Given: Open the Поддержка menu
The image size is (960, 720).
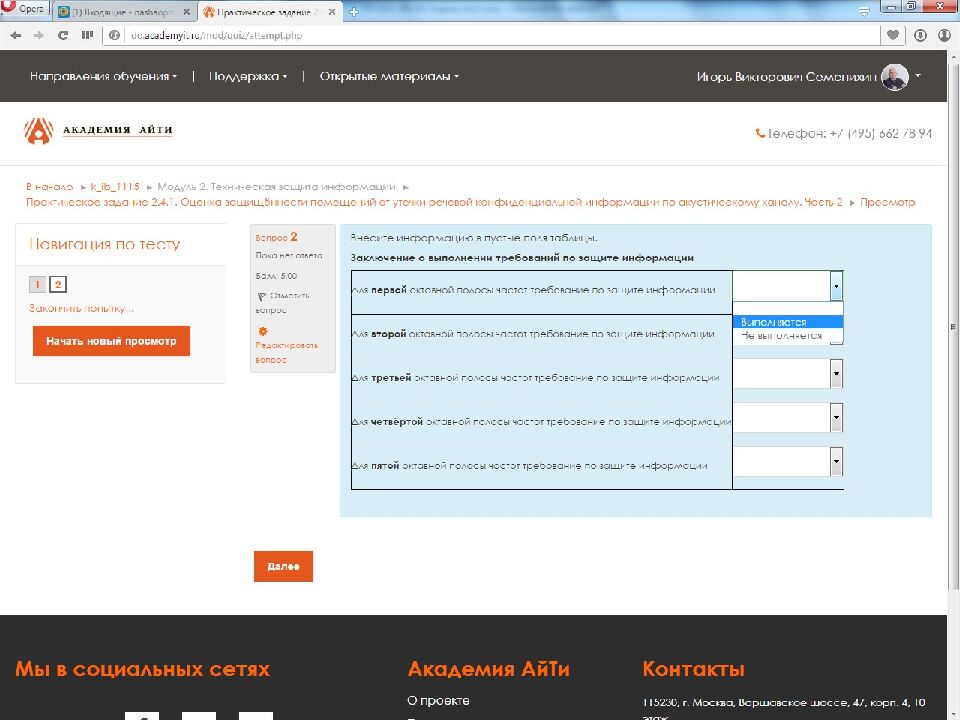Looking at the screenshot, I should (x=245, y=76).
